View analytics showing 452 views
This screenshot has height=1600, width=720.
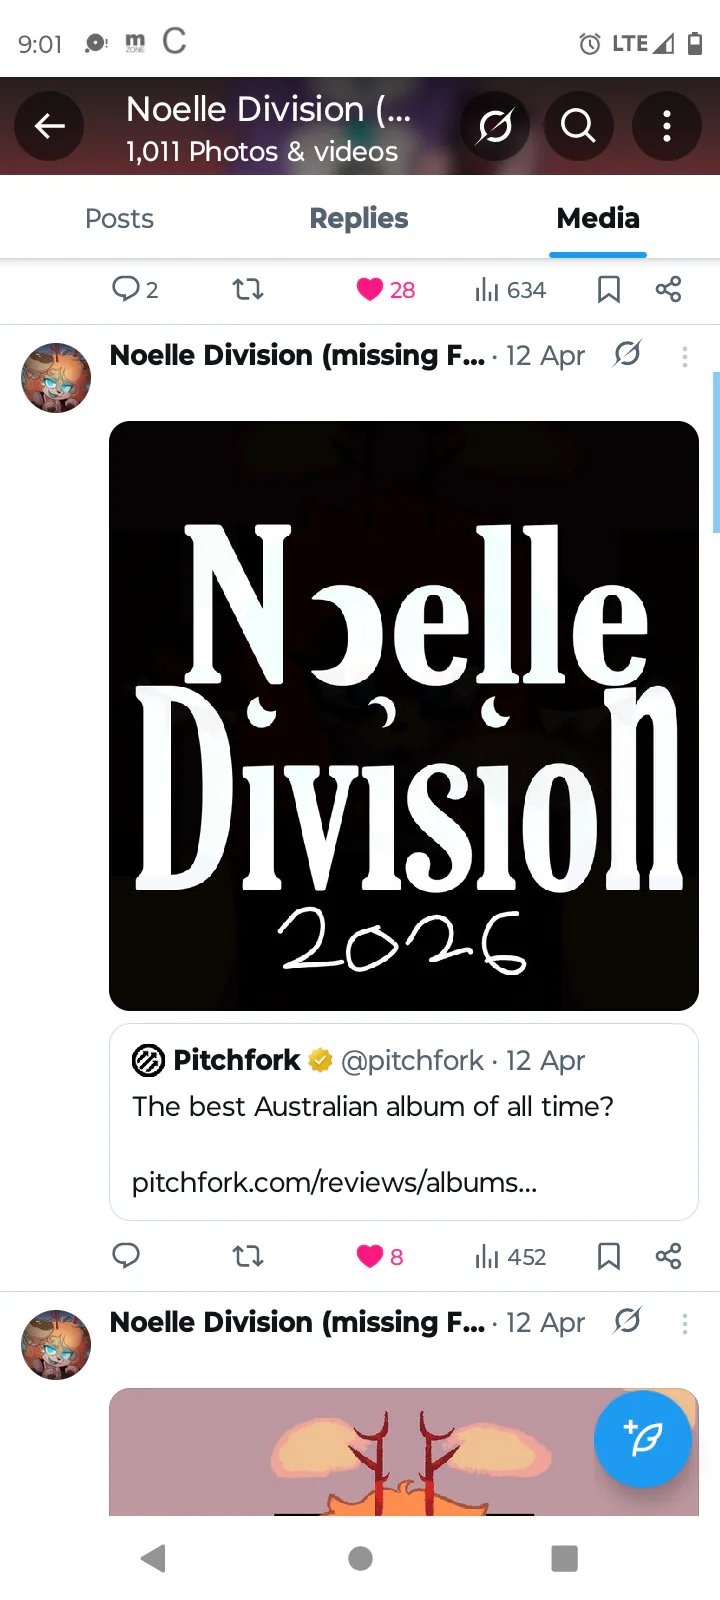[511, 1257]
